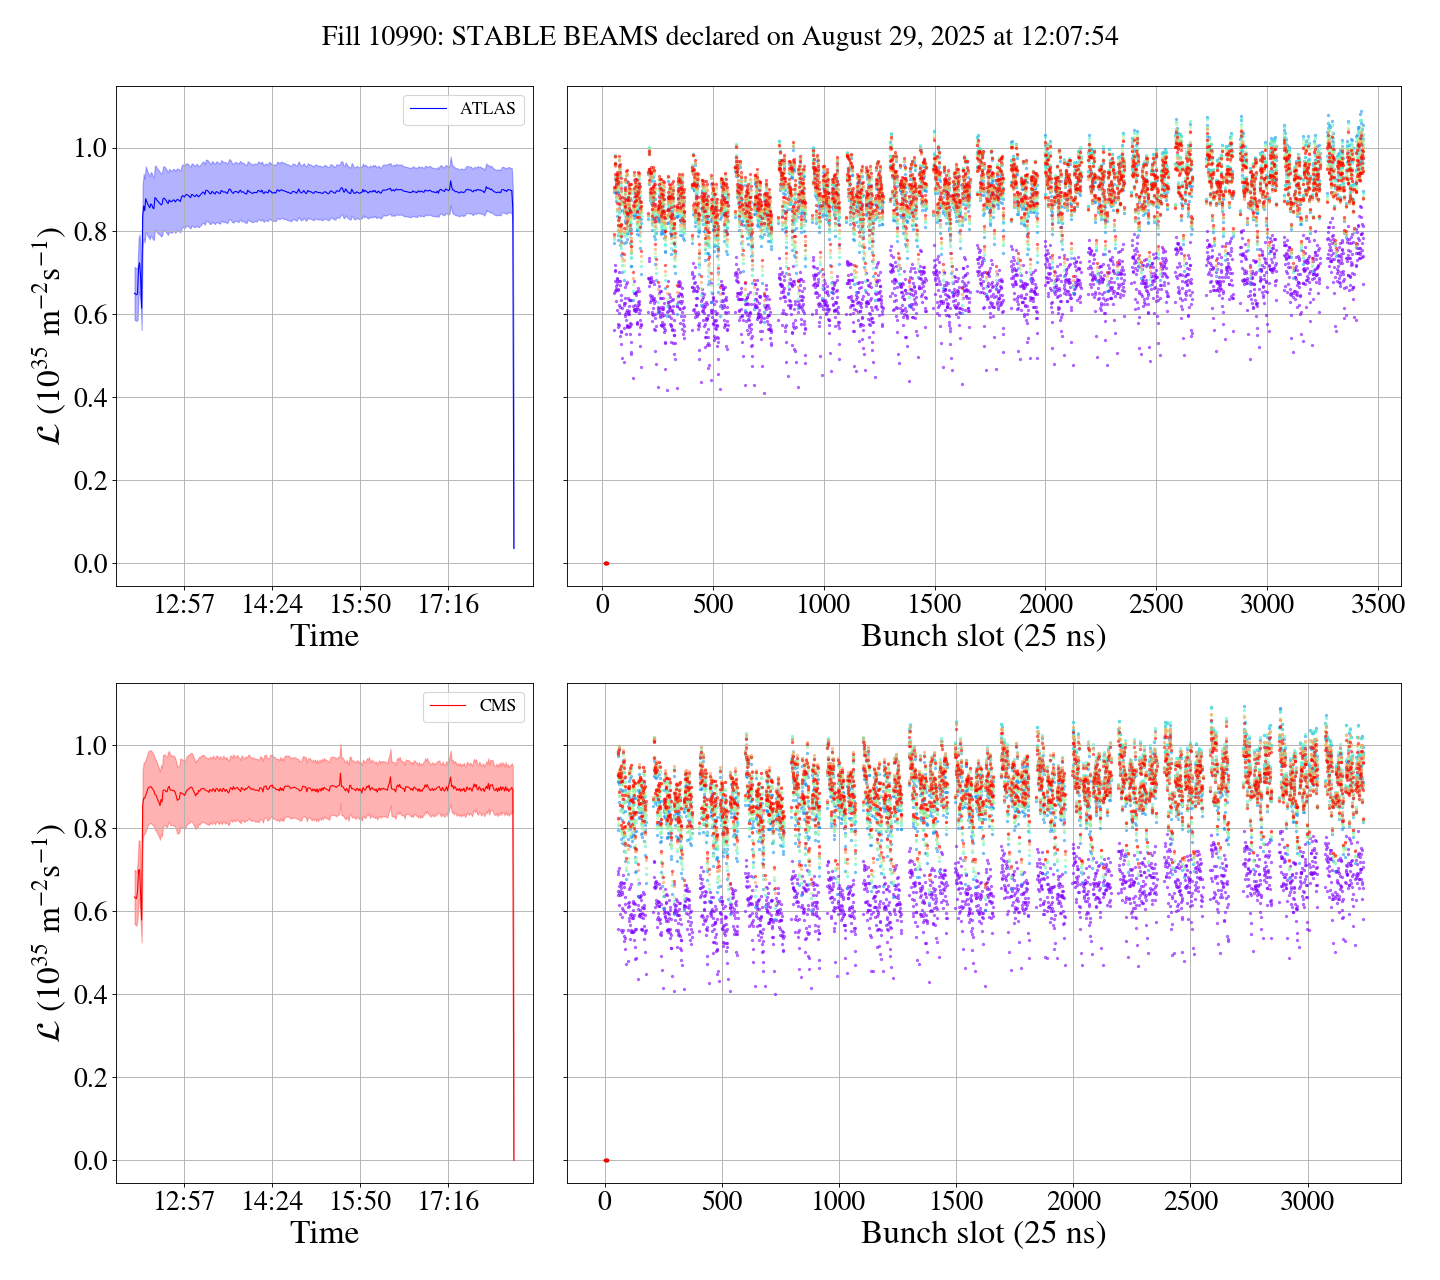This screenshot has width=1440, height=1280.
Task: Click the Time axis label under ATLAS plot
Action: point(324,636)
